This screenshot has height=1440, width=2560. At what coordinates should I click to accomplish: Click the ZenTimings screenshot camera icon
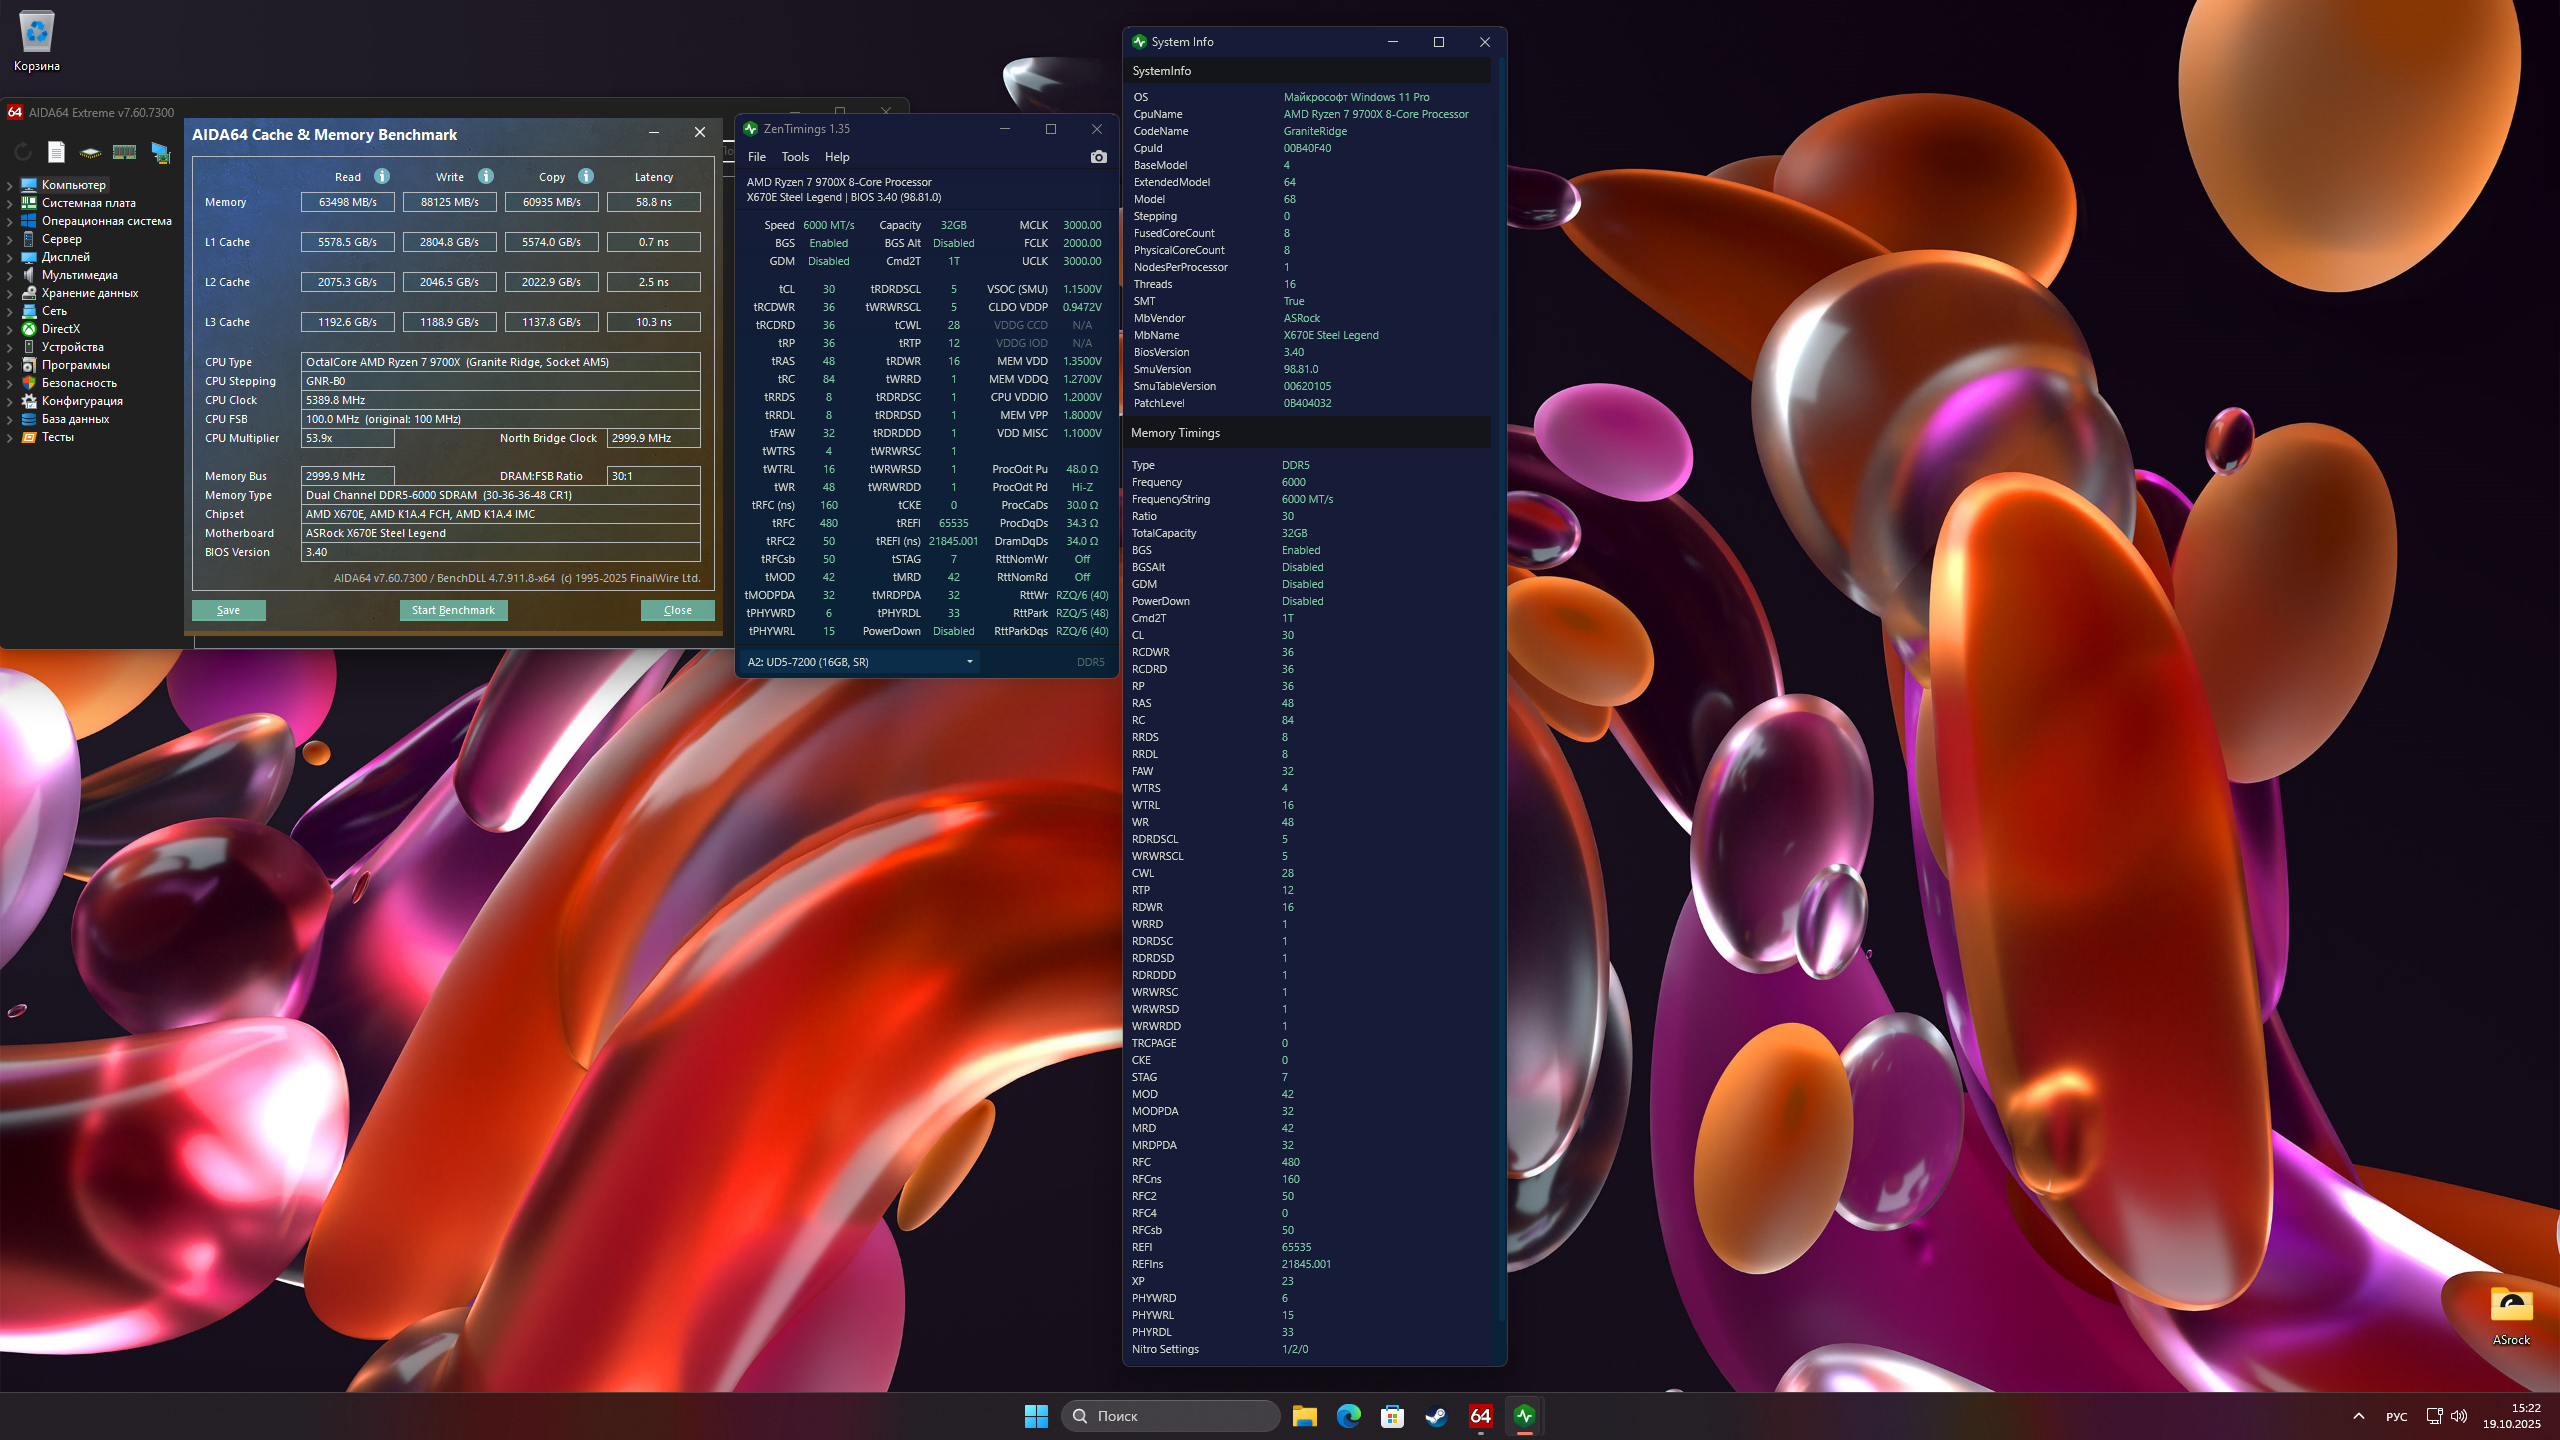1098,157
